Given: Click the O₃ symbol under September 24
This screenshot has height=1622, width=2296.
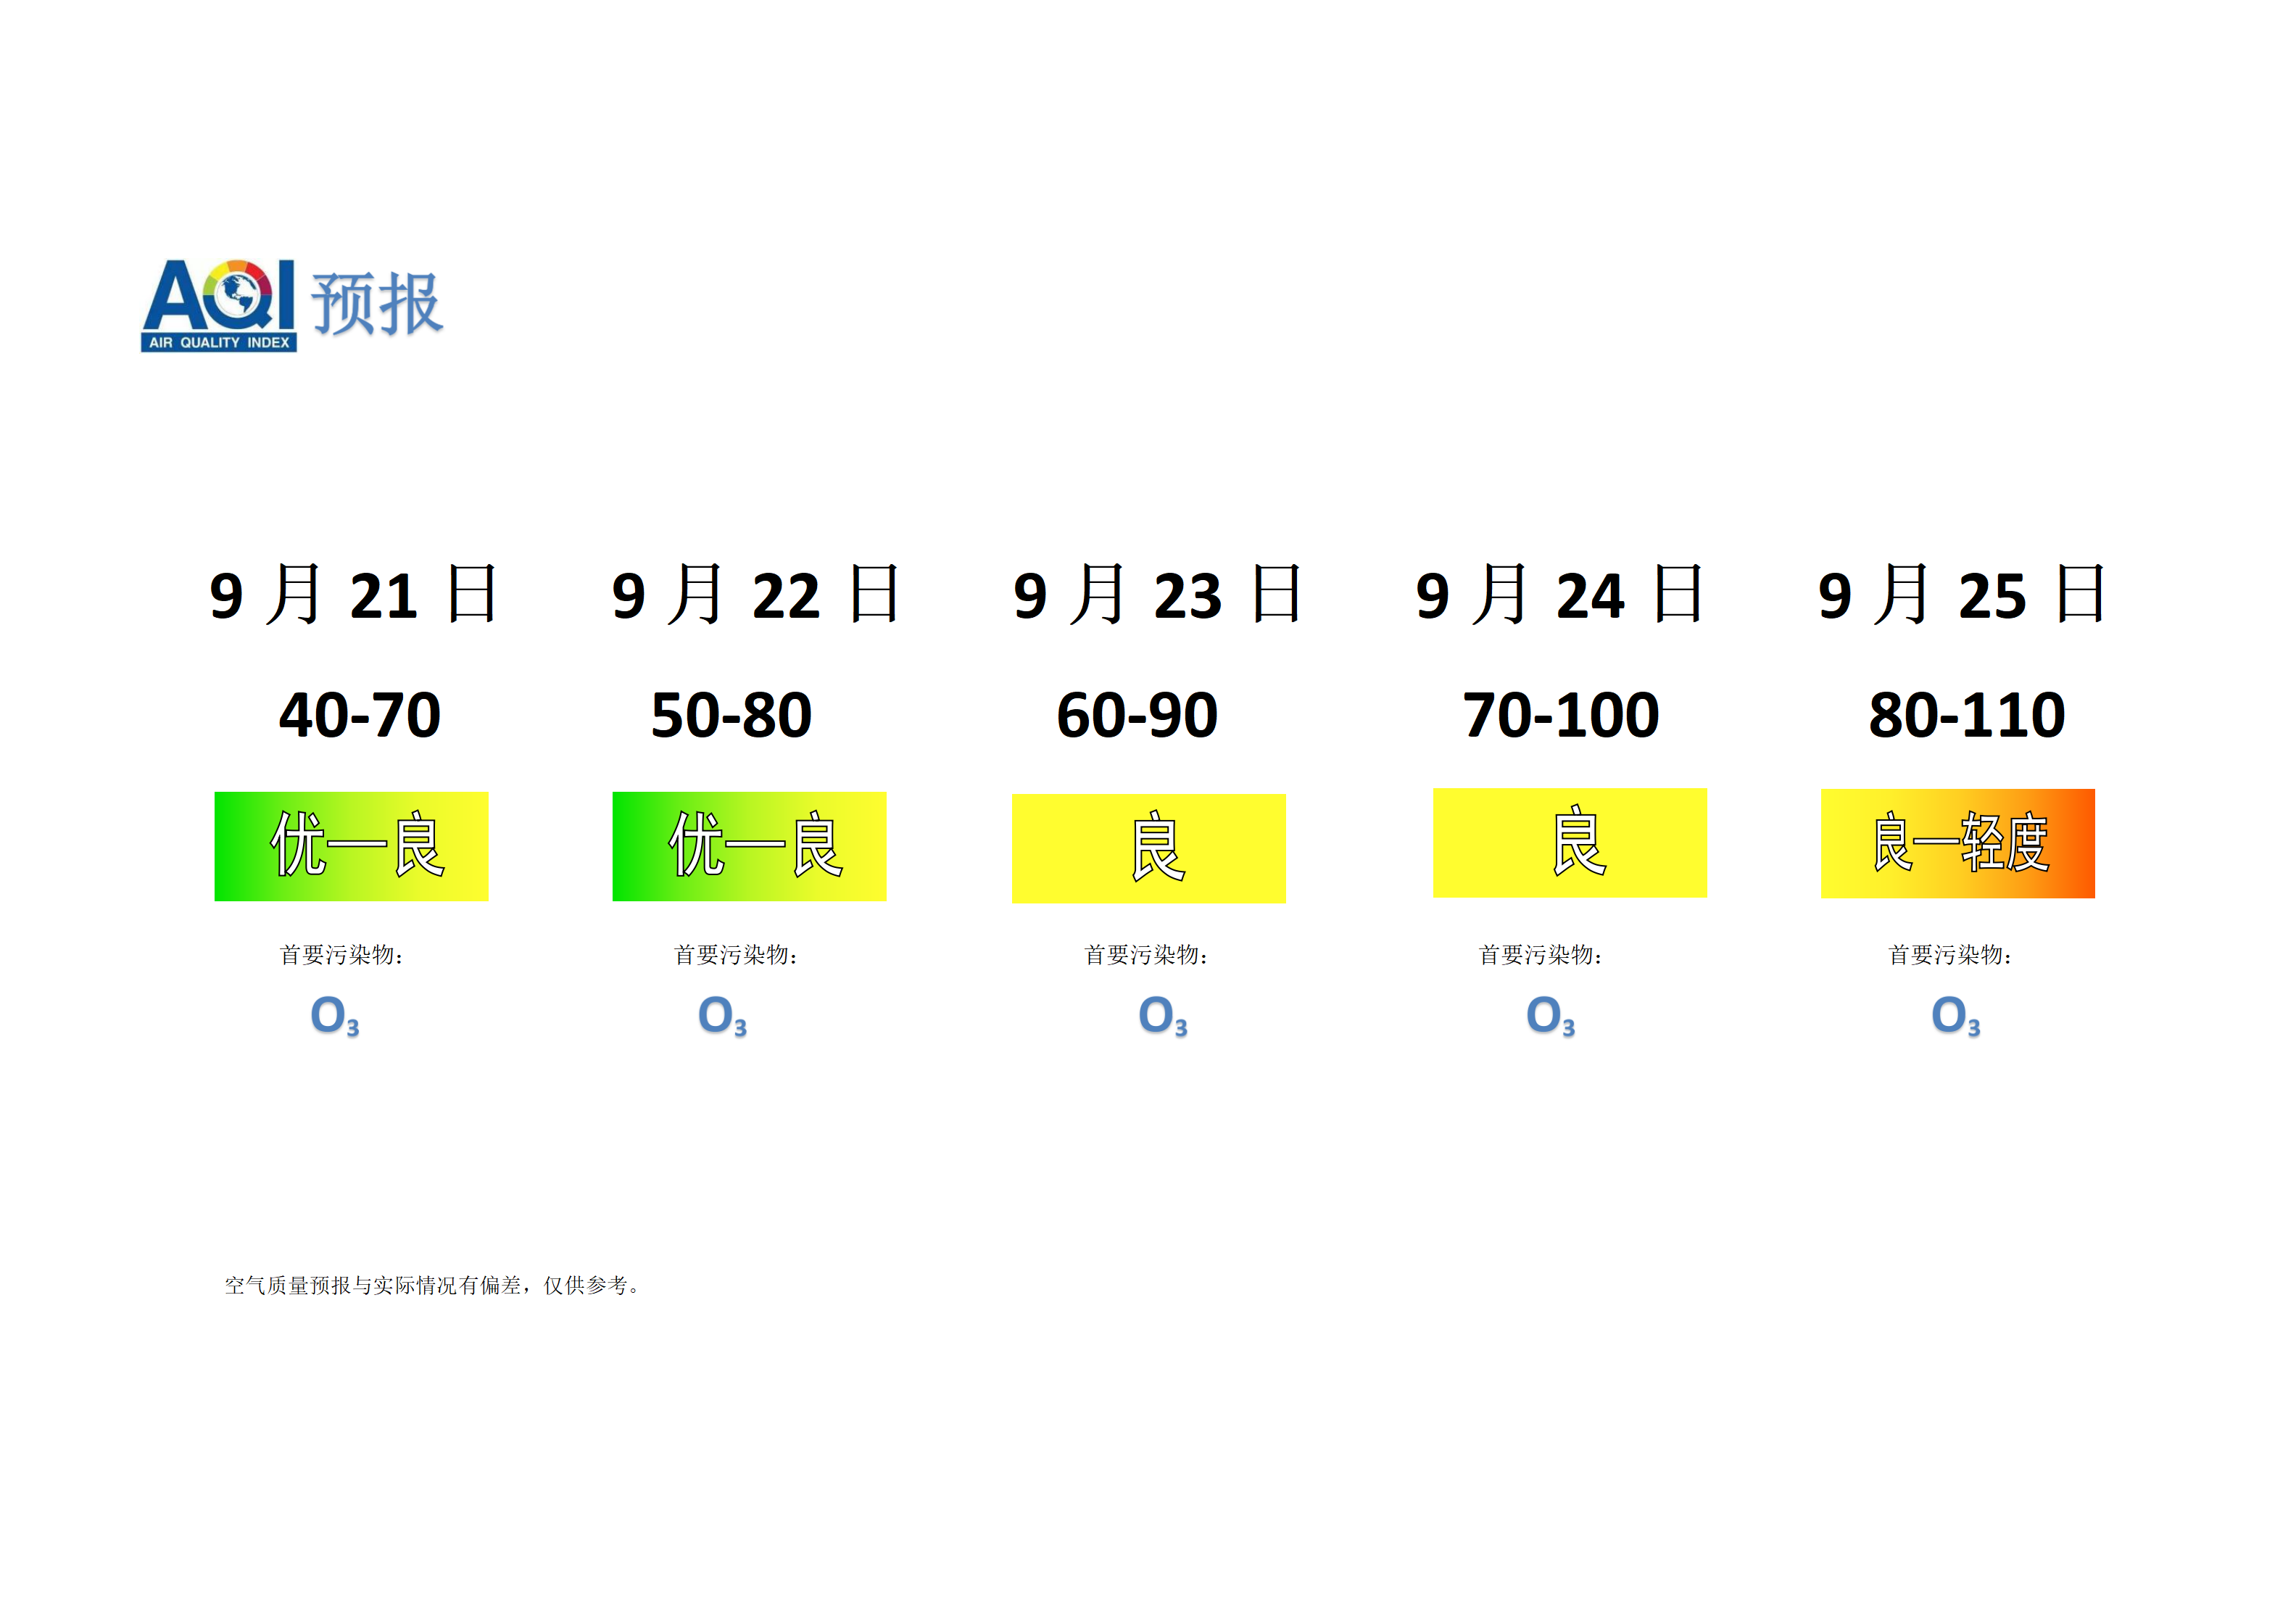Looking at the screenshot, I should pos(1550,1015).
